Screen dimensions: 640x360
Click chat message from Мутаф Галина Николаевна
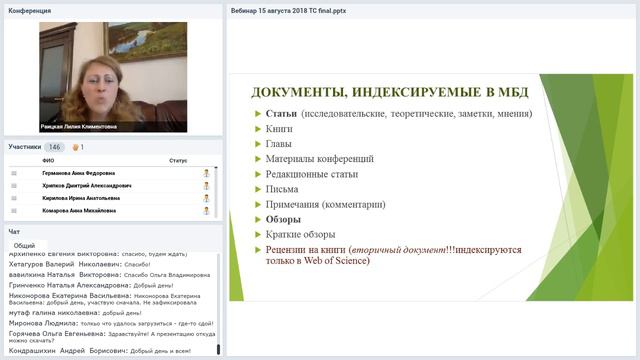pos(75,313)
